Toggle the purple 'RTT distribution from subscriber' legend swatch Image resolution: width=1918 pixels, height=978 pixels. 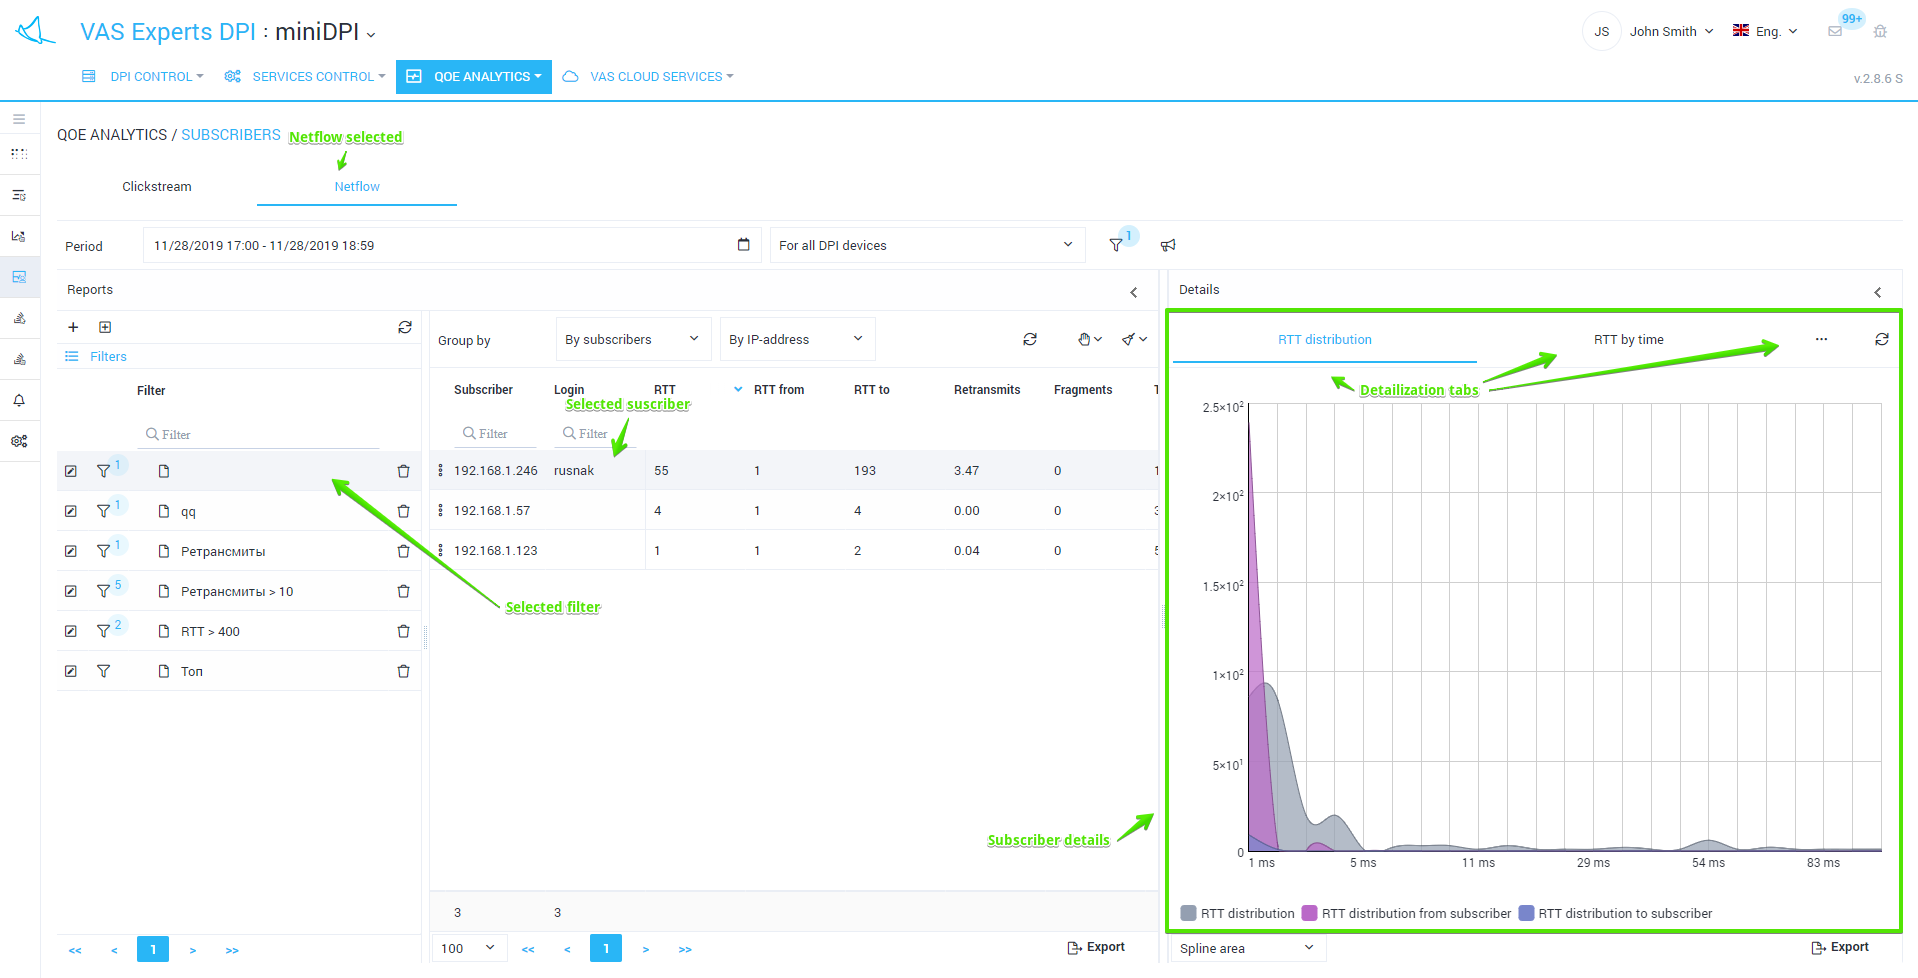click(x=1309, y=913)
